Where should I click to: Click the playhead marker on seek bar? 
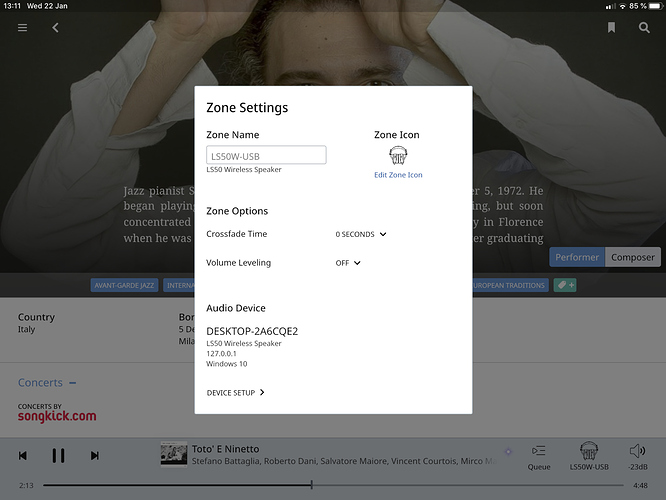[x=312, y=484]
